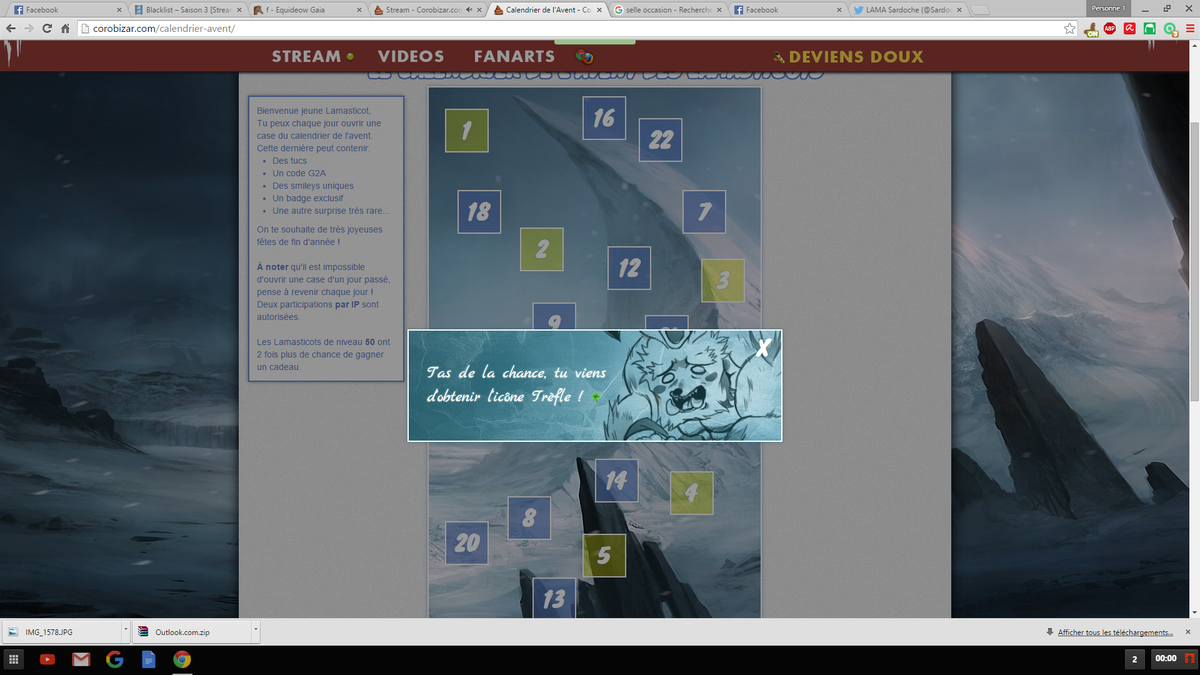This screenshot has width=1200, height=675.
Task: Click the browser back arrow
Action: point(11,28)
